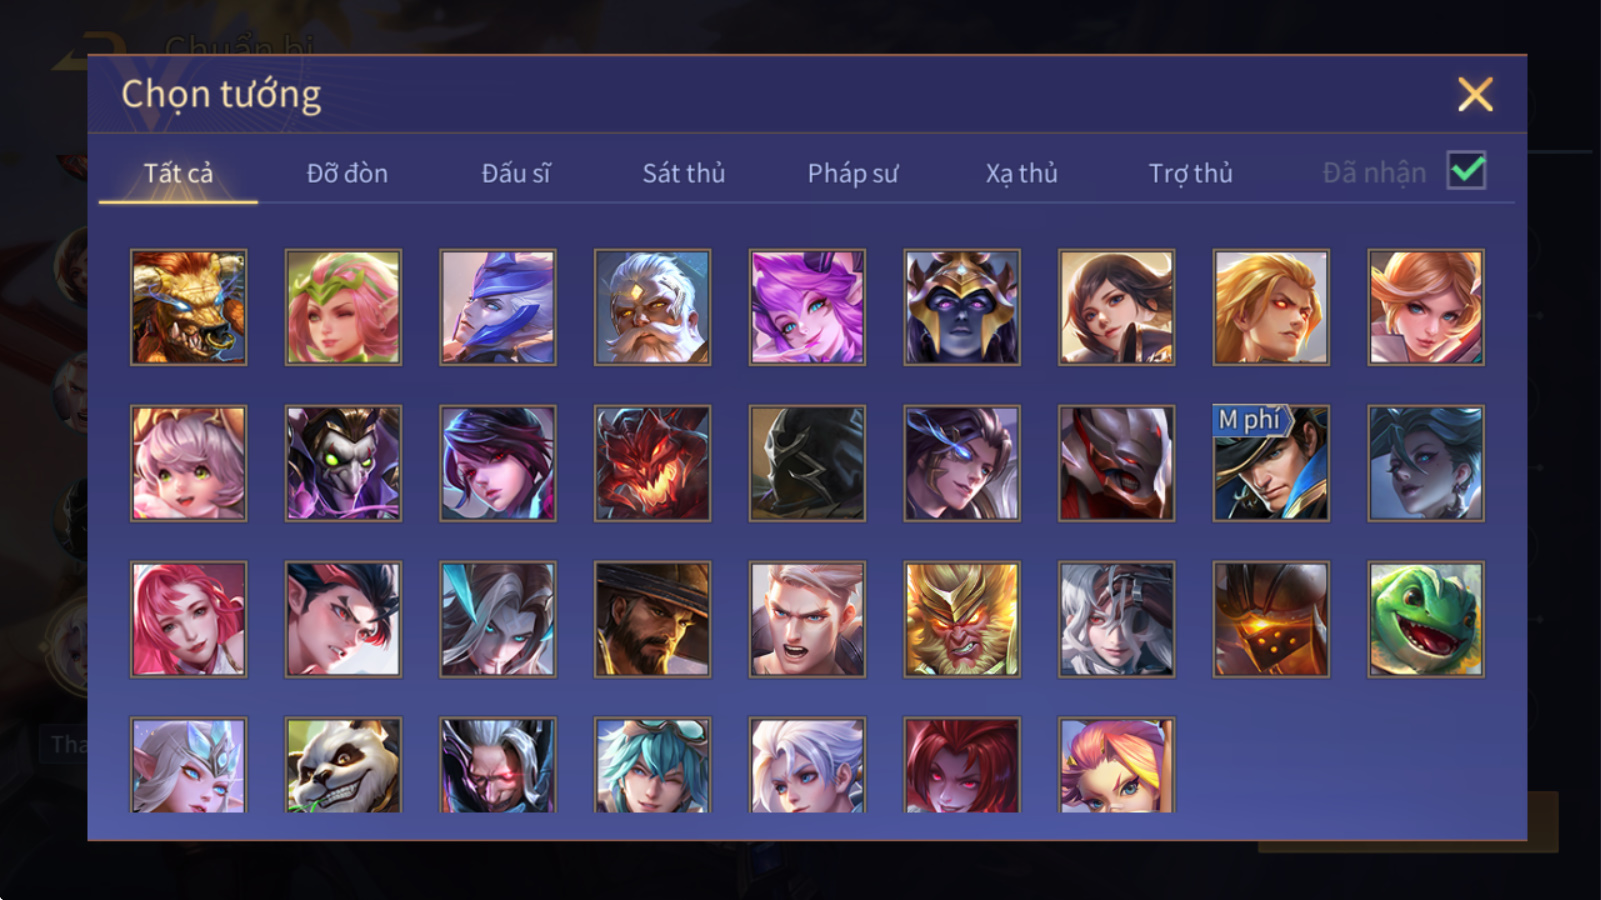Show the Pháp sư hero category
The width and height of the screenshot is (1601, 900).
[x=853, y=173]
